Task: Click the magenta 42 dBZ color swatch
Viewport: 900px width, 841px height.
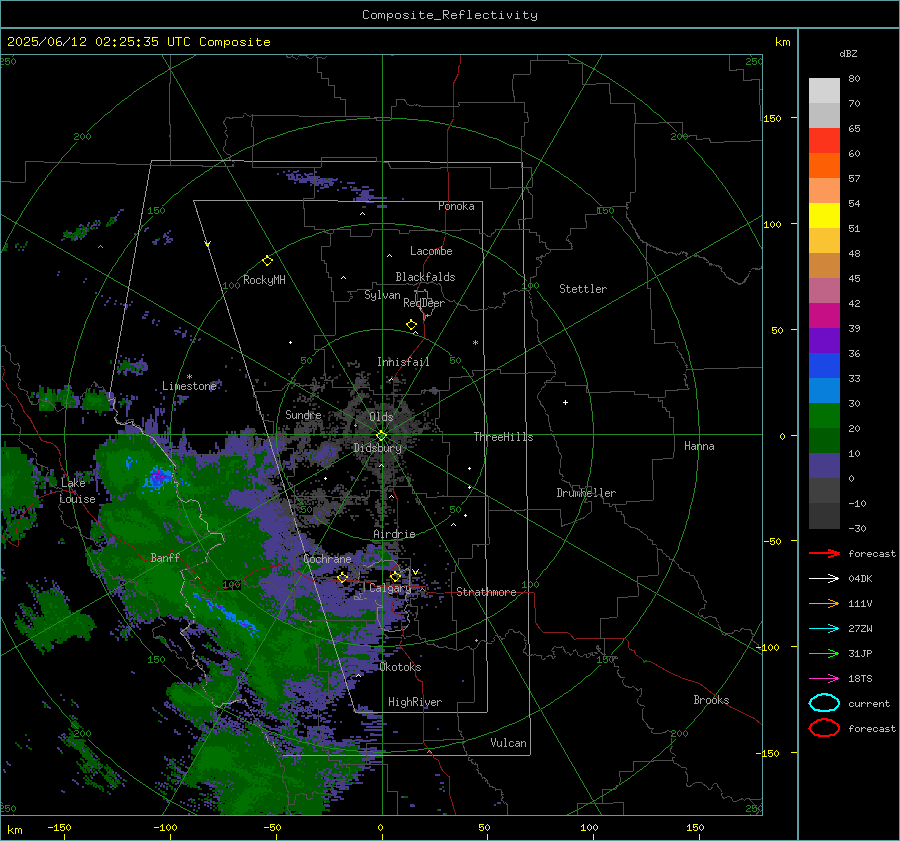Action: [824, 315]
